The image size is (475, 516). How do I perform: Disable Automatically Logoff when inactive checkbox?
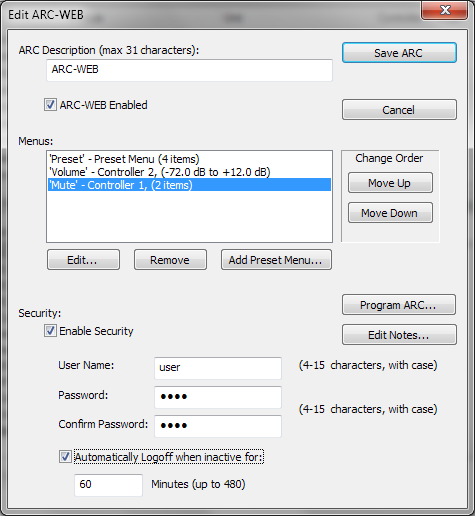[x=65, y=457]
